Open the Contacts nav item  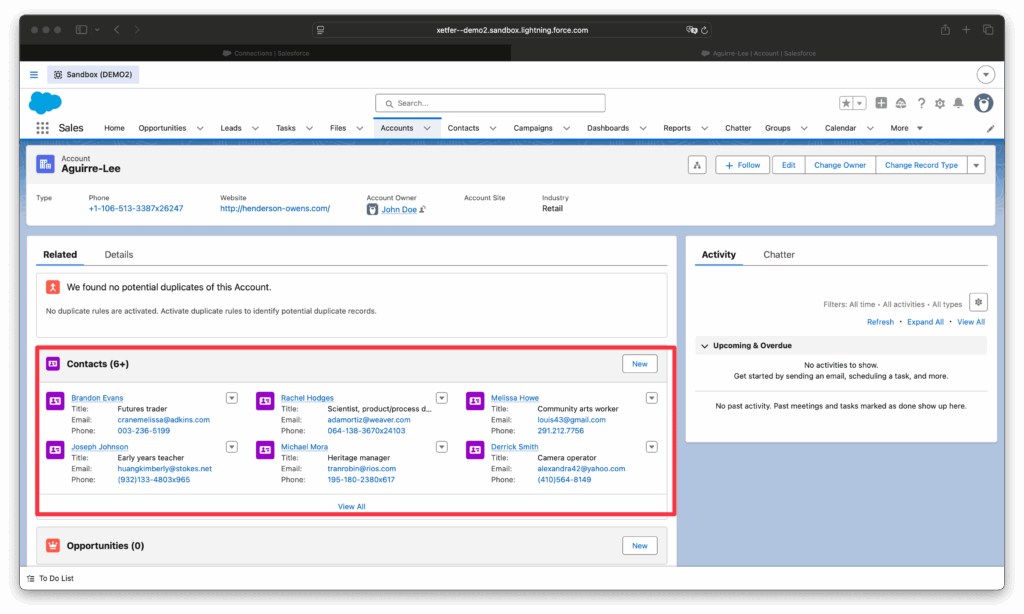click(x=463, y=129)
